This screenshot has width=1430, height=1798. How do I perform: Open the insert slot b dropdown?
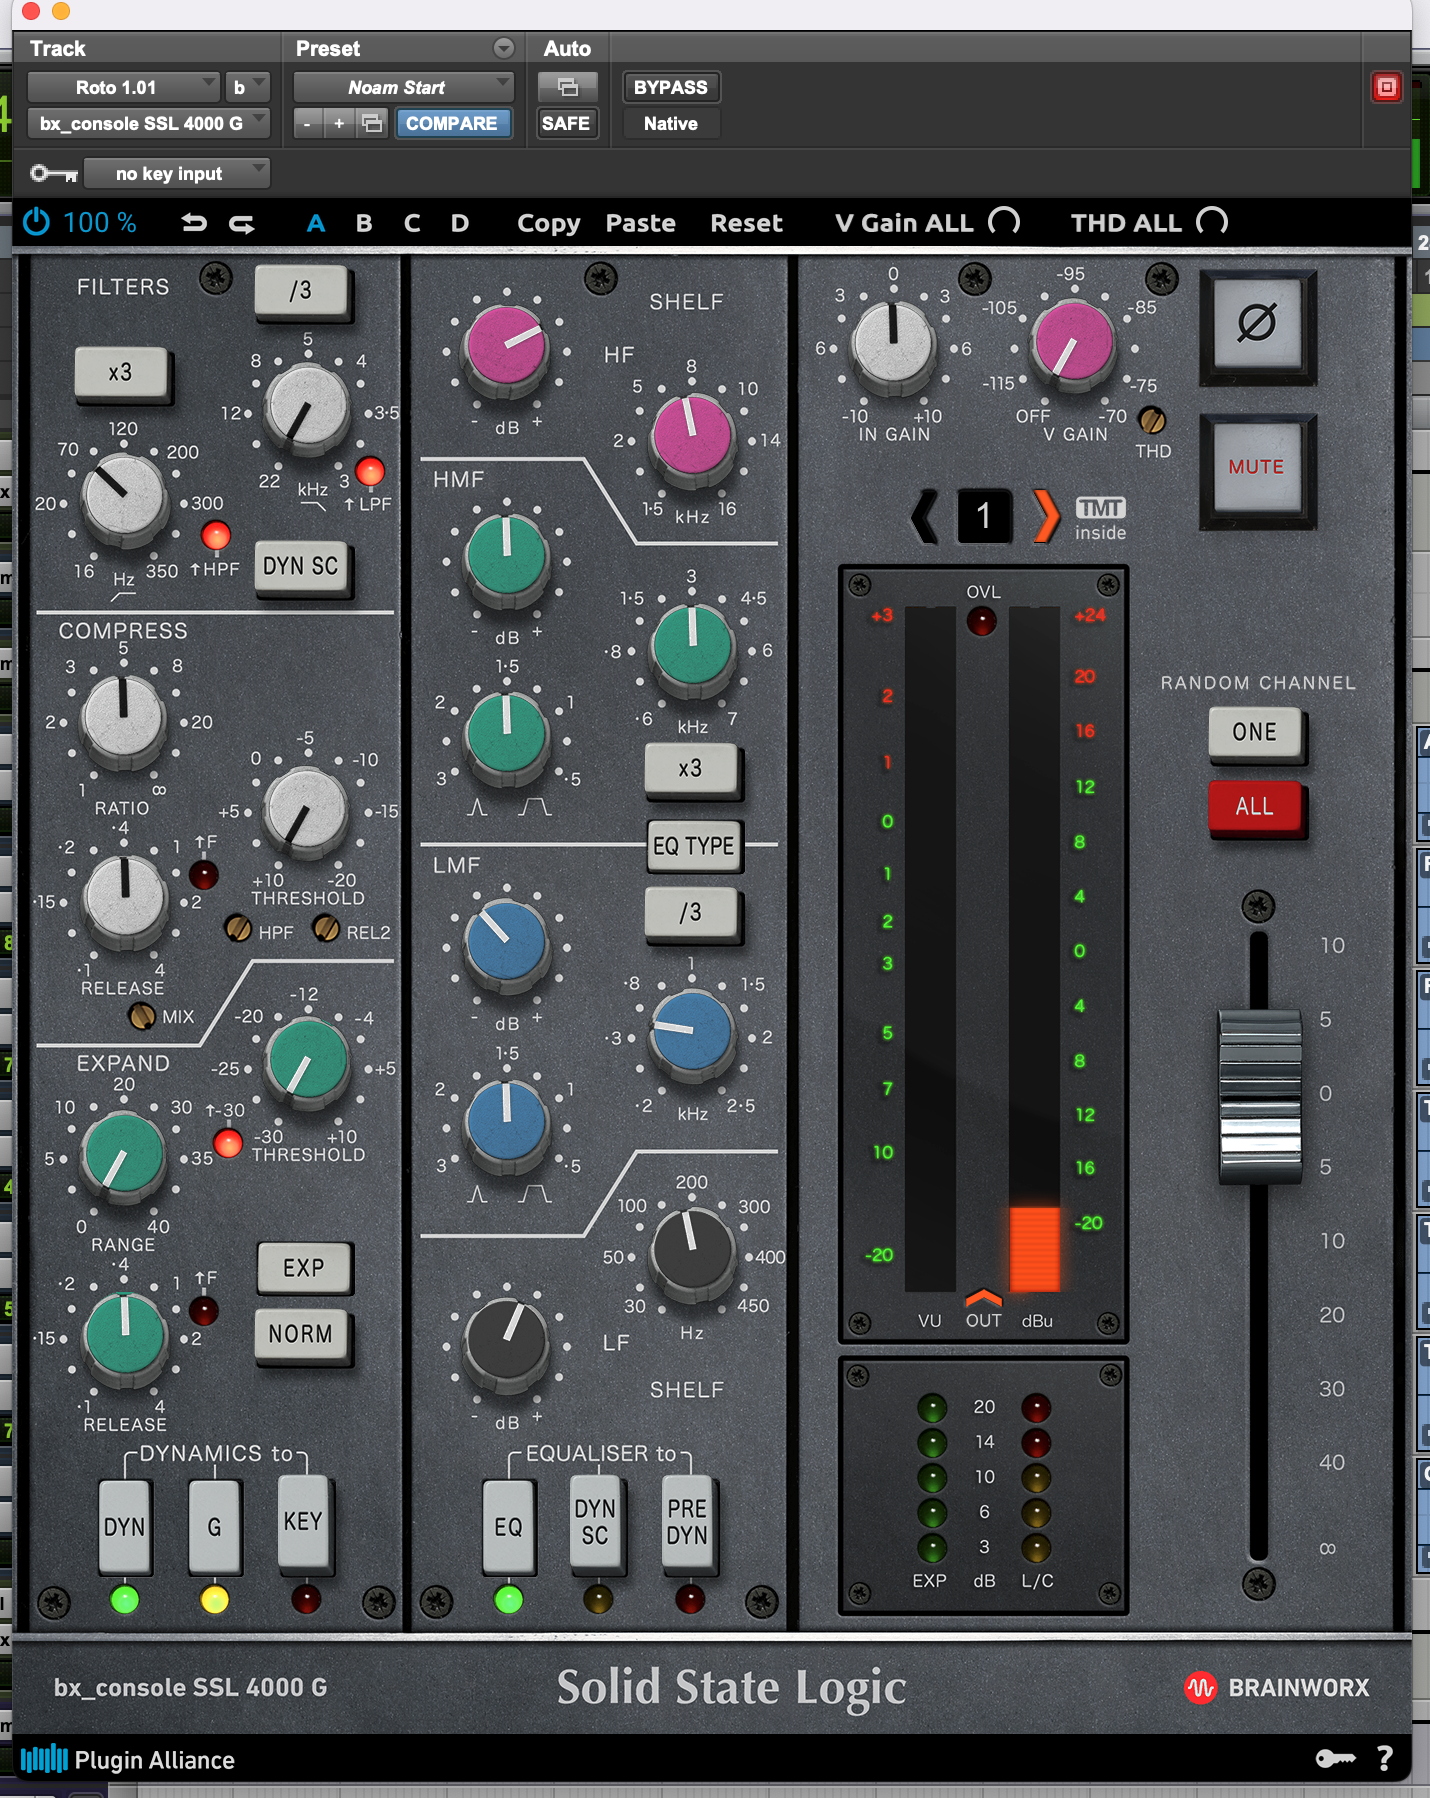pos(247,87)
